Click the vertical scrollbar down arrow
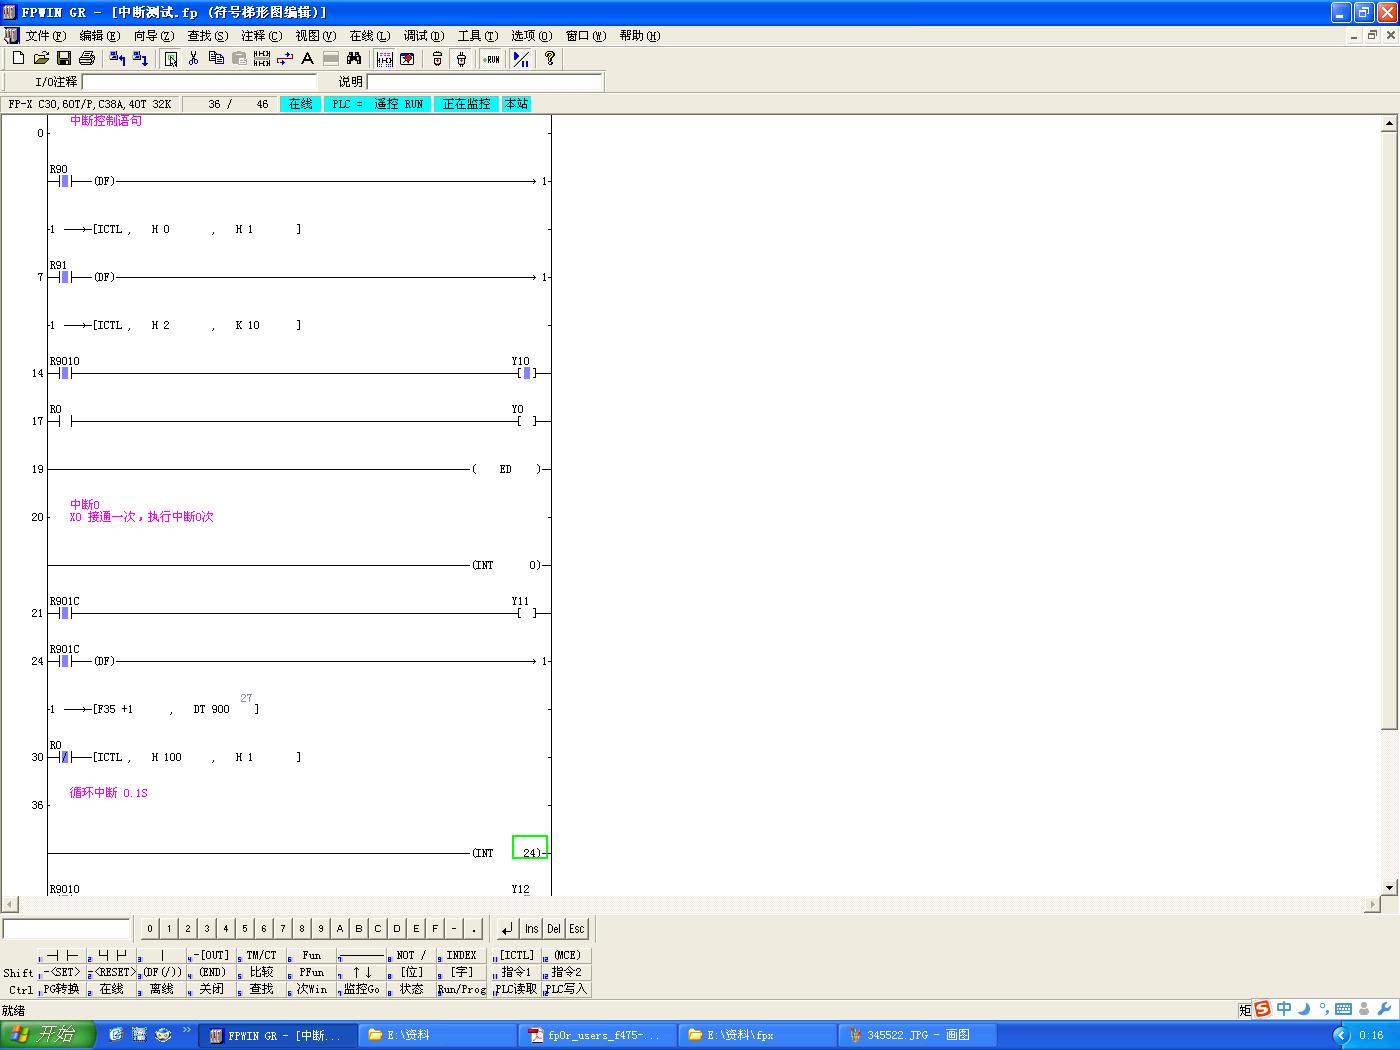 click(1389, 887)
